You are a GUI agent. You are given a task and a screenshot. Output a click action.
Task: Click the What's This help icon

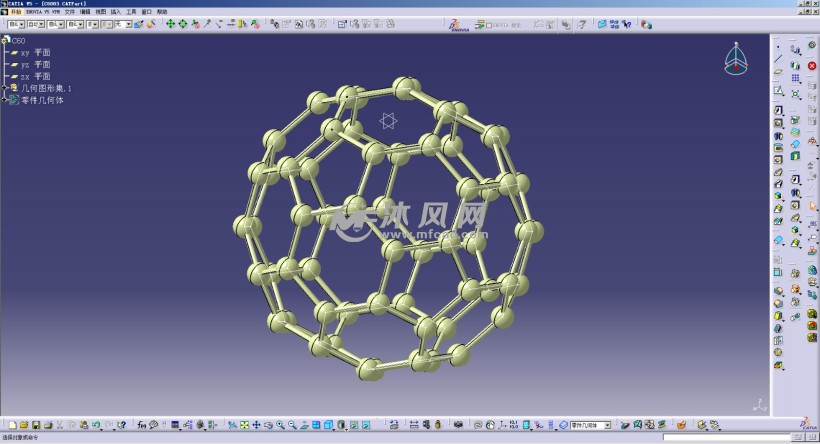tap(121, 425)
